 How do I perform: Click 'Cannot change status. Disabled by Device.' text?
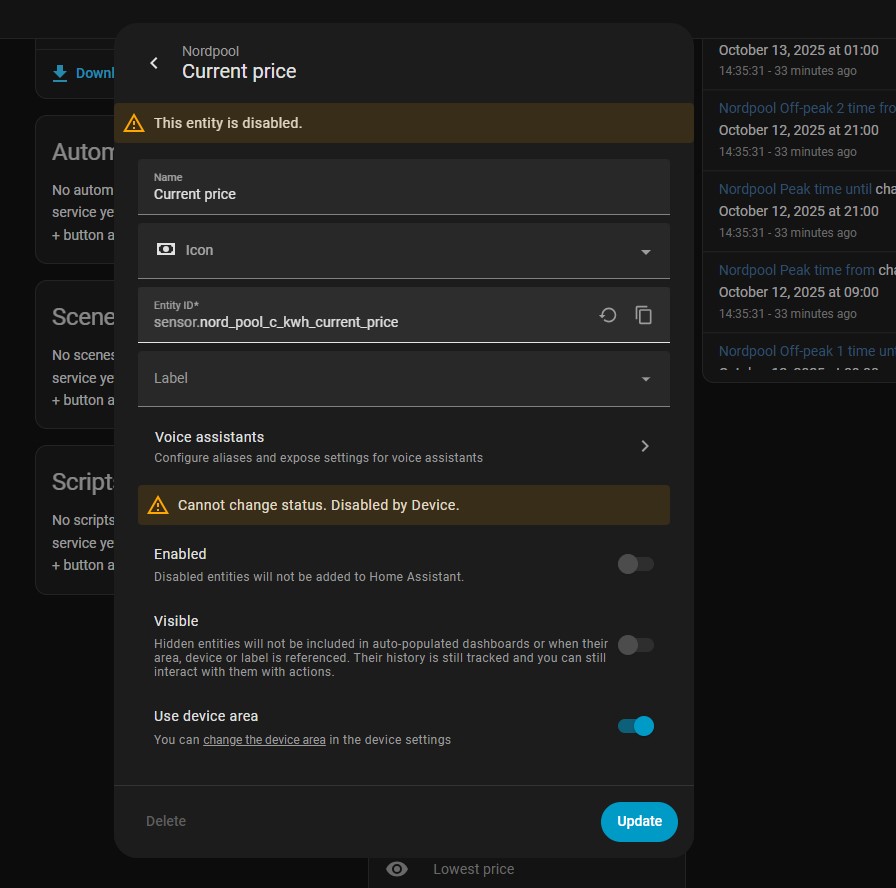[318, 505]
